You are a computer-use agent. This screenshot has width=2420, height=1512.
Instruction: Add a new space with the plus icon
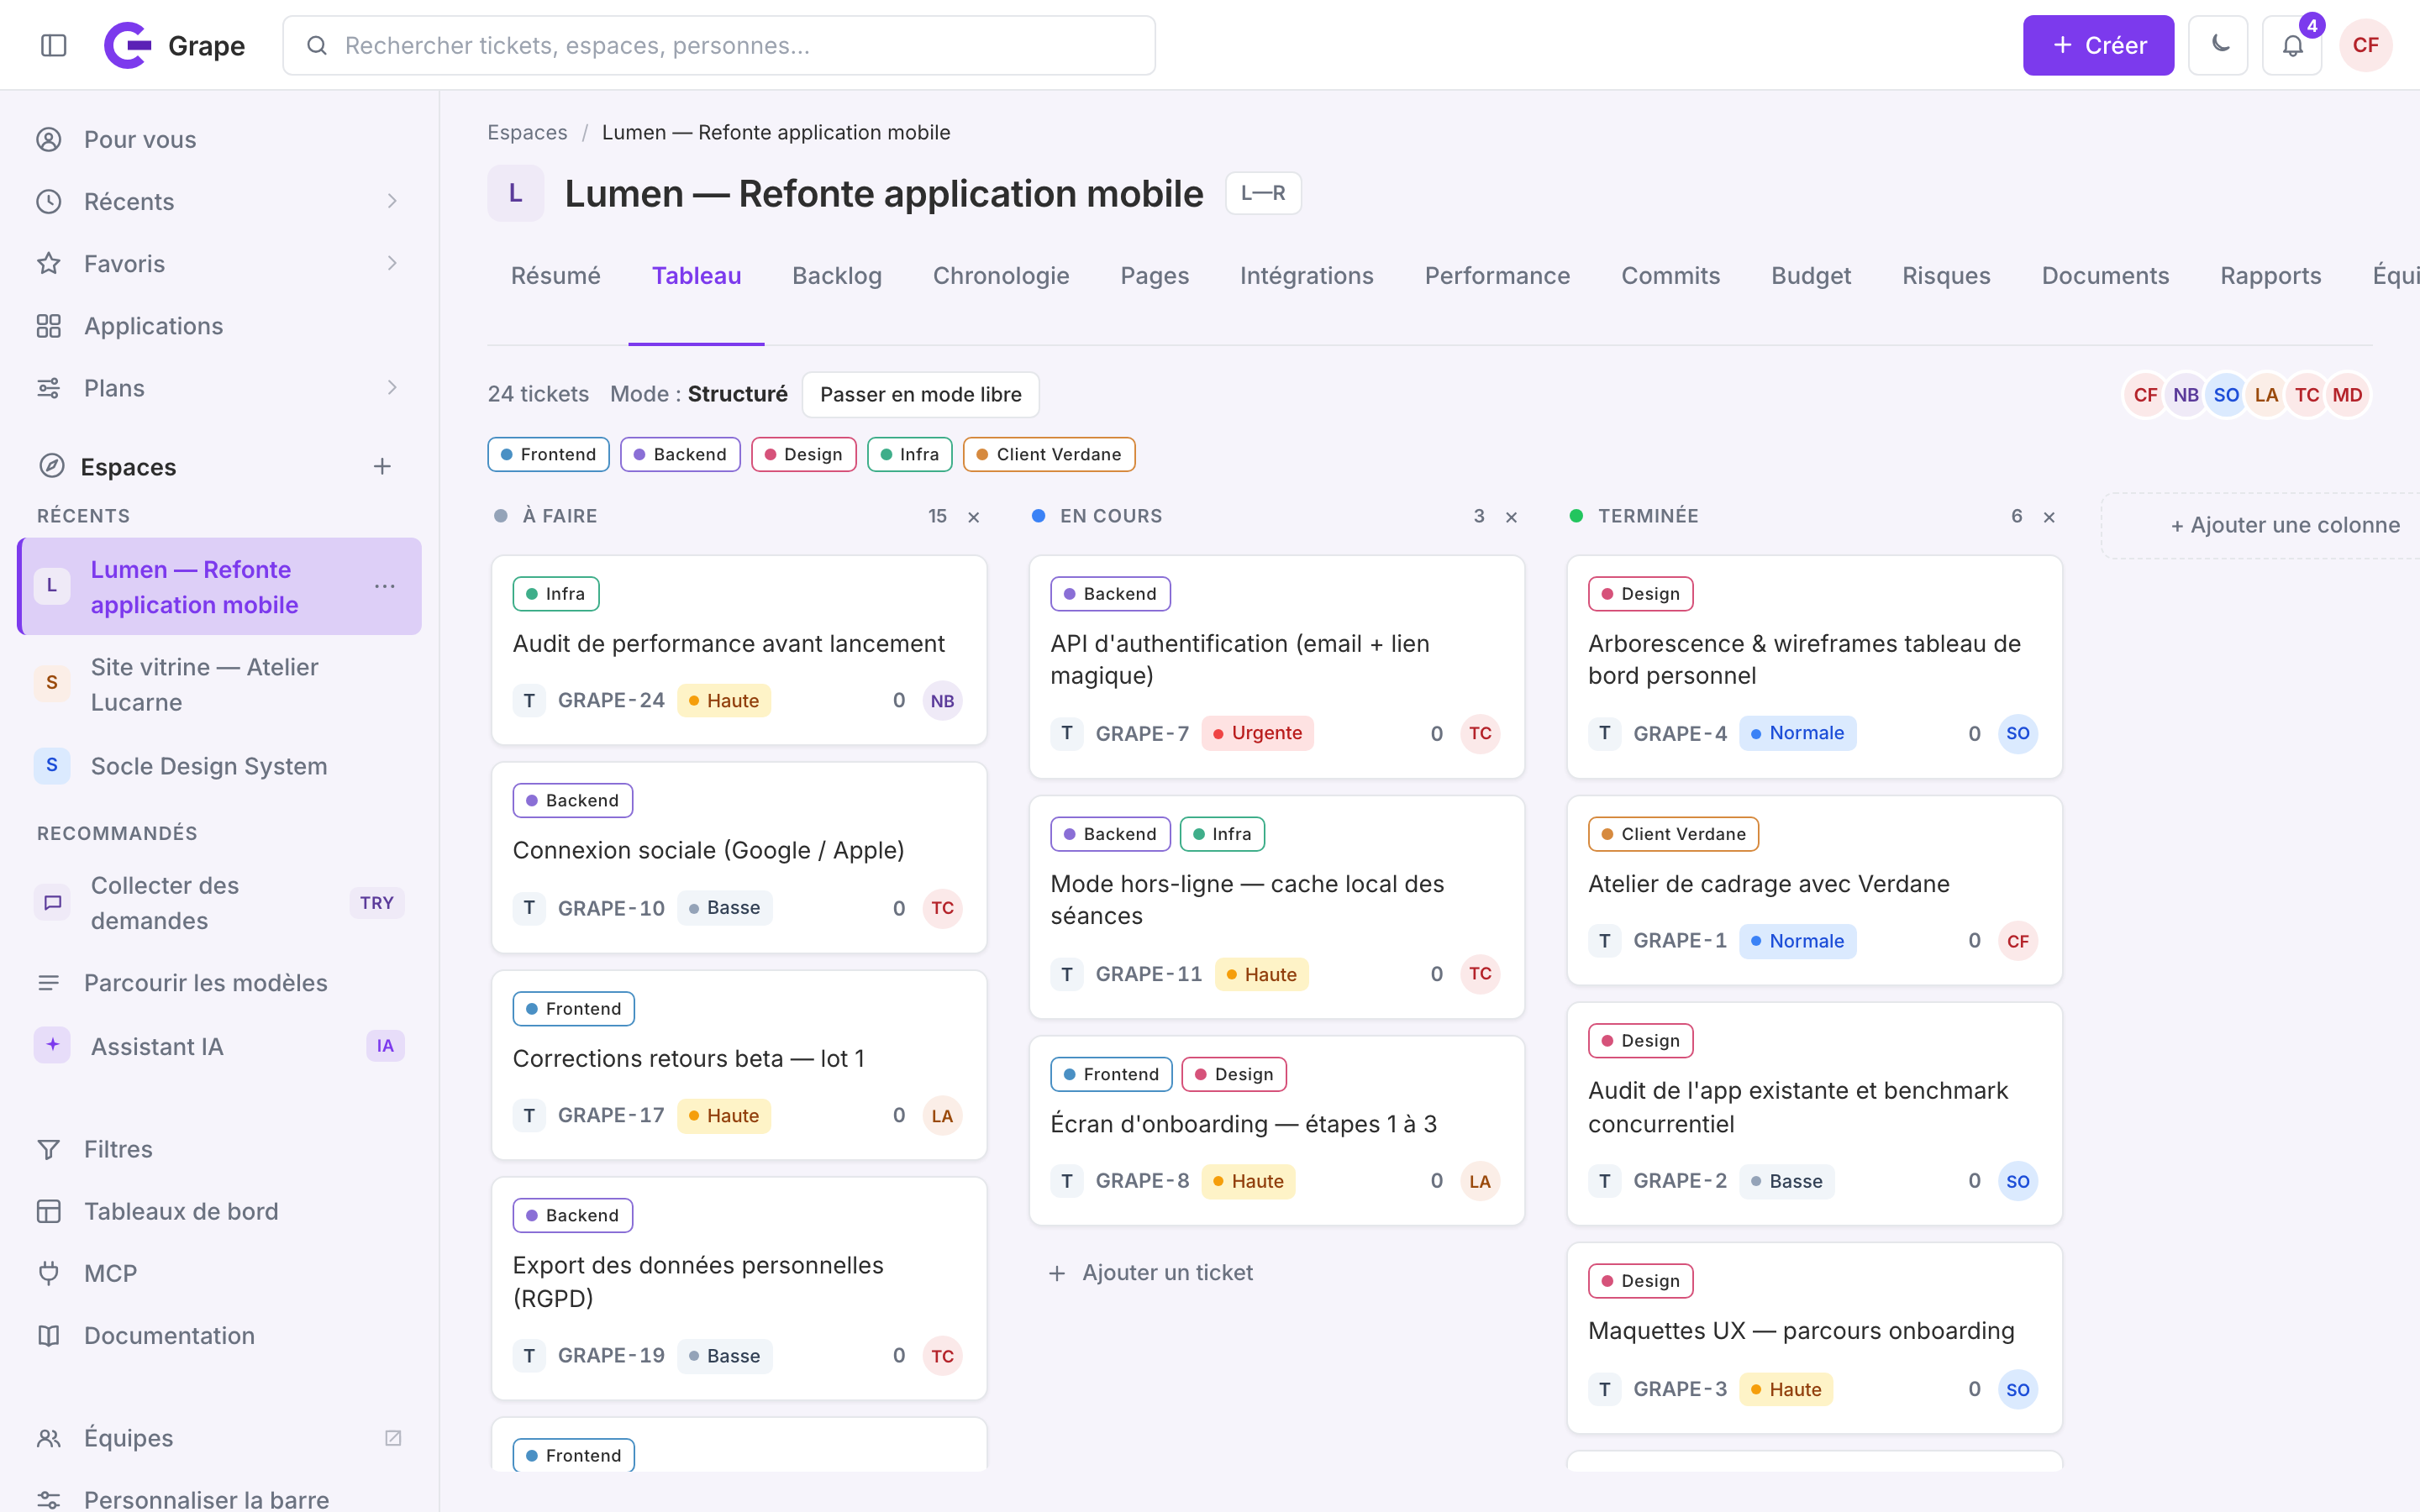(x=382, y=466)
